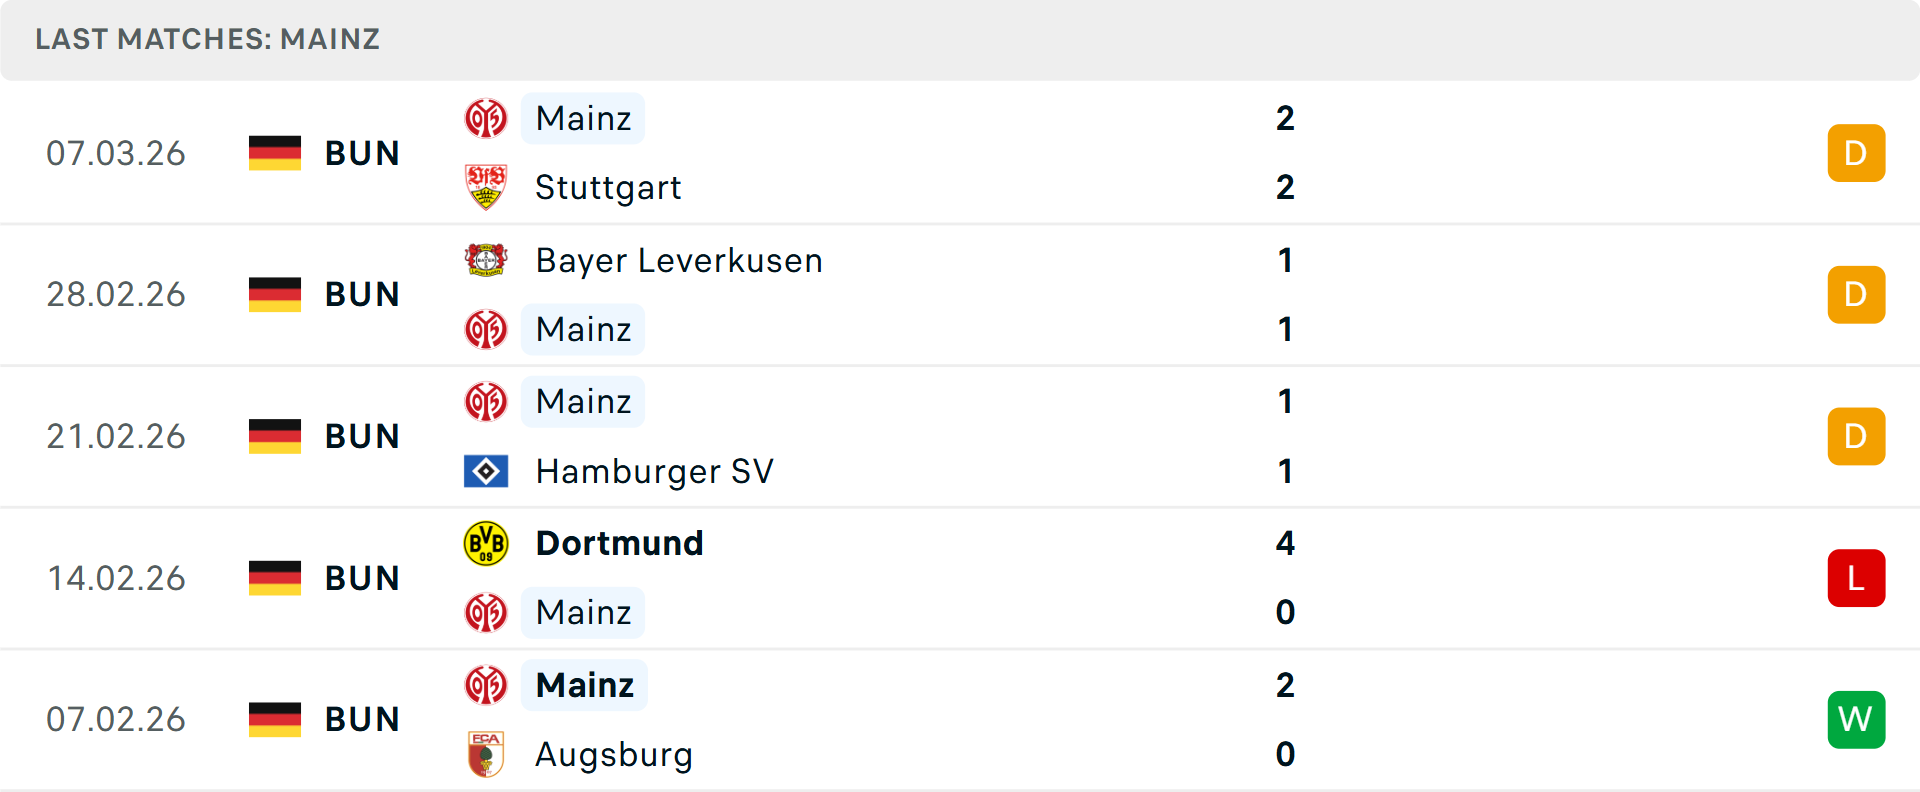The image size is (1920, 792).
Task: Click Mainz crest in the Stuttgart match
Action: pos(486,119)
